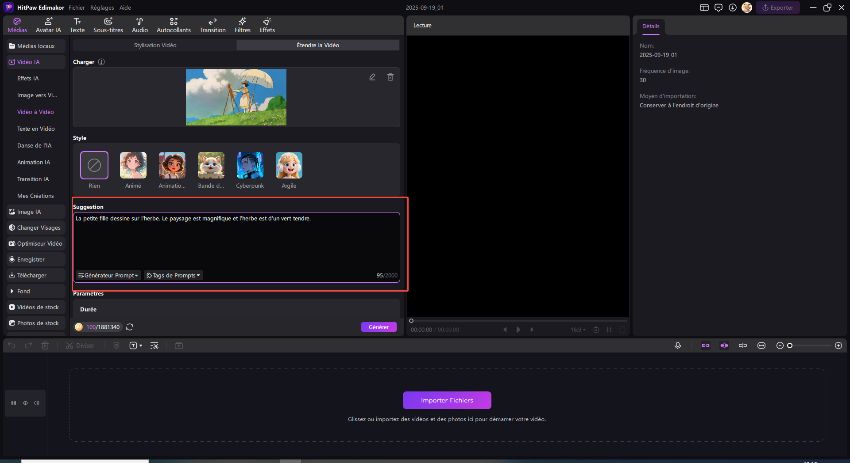Viewport: 850px width, 463px height.
Task: Expand the Image IA sidebar section
Action: click(x=36, y=212)
